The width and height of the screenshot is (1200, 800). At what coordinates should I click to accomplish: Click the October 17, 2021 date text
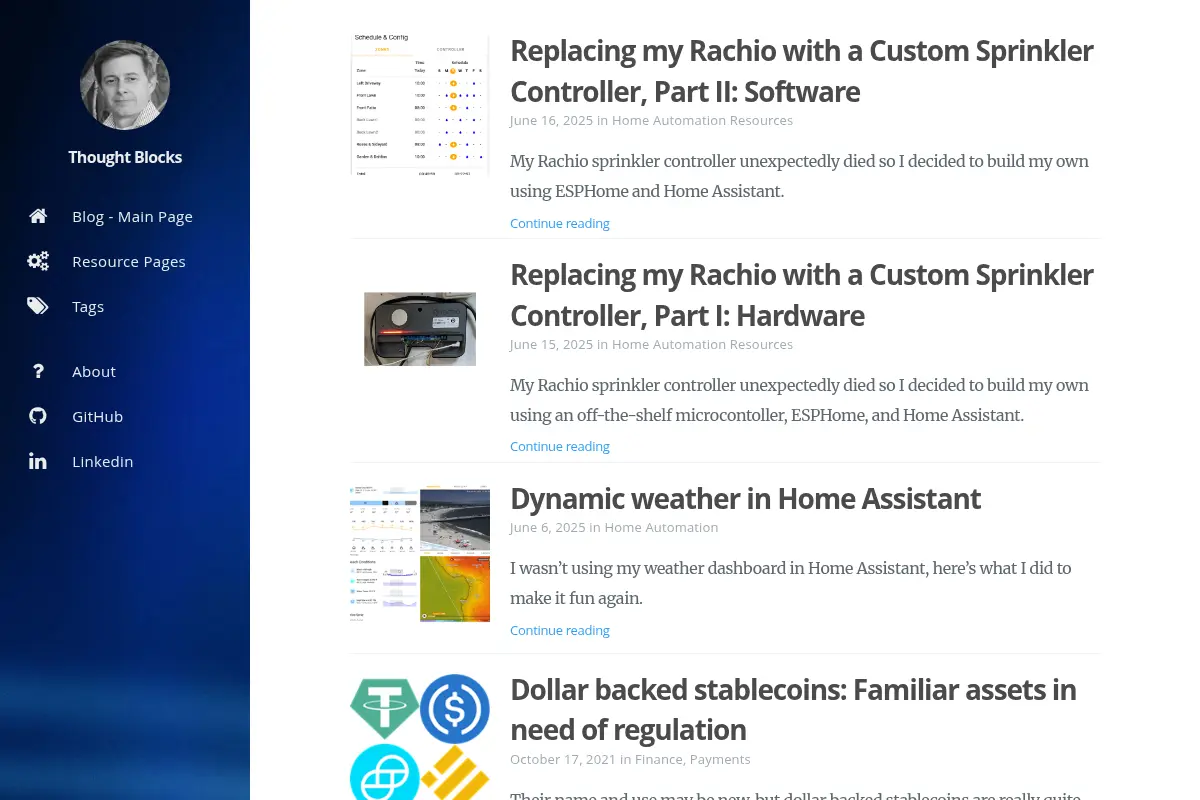tap(563, 759)
